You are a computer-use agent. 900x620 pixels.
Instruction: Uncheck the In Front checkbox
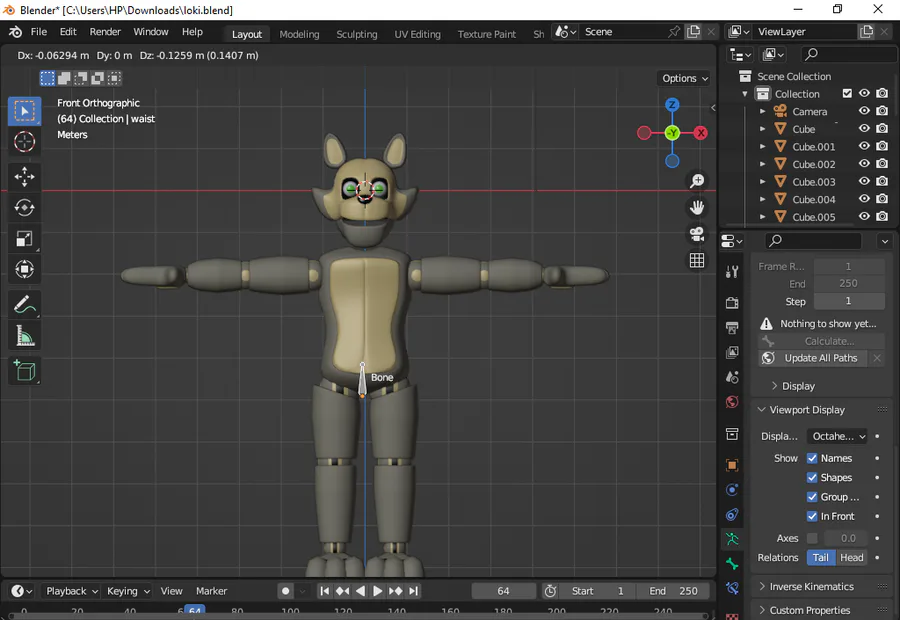tap(812, 517)
